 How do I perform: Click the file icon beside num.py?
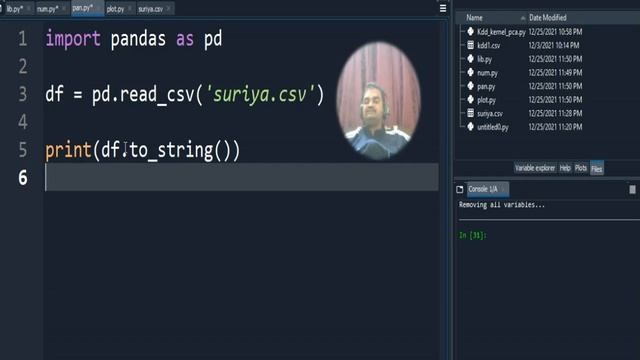[471, 73]
